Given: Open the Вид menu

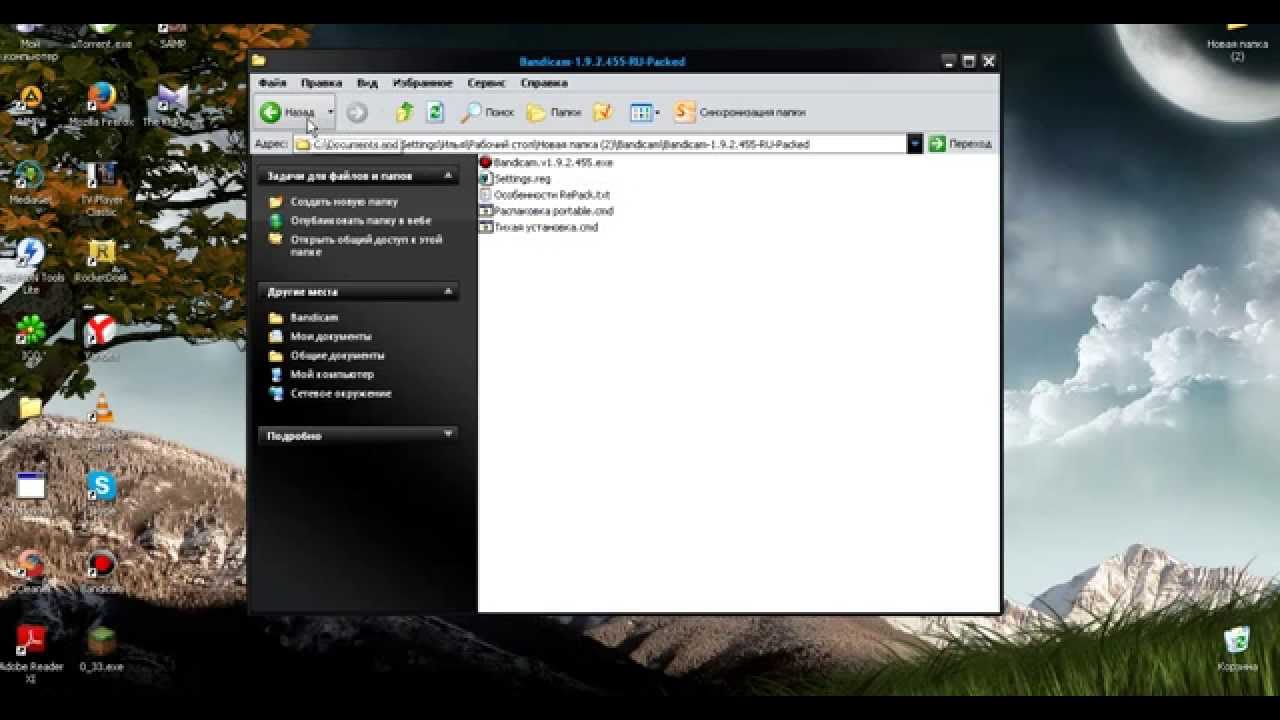Looking at the screenshot, I should tap(367, 83).
